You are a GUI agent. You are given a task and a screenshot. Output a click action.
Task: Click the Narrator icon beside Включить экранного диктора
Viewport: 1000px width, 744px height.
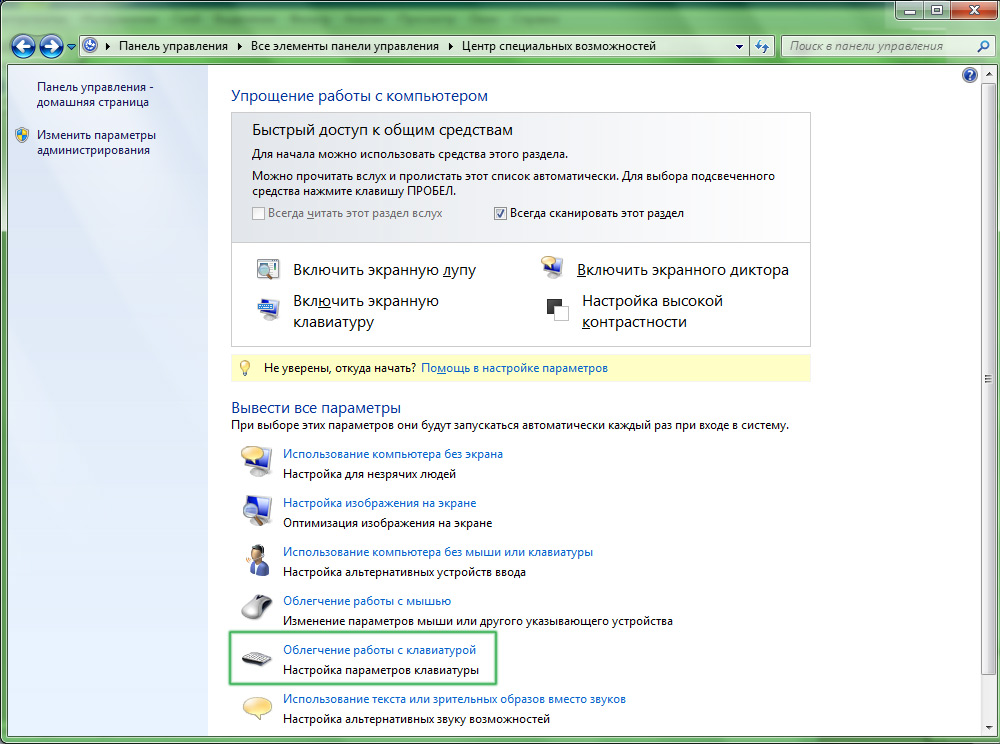552,267
